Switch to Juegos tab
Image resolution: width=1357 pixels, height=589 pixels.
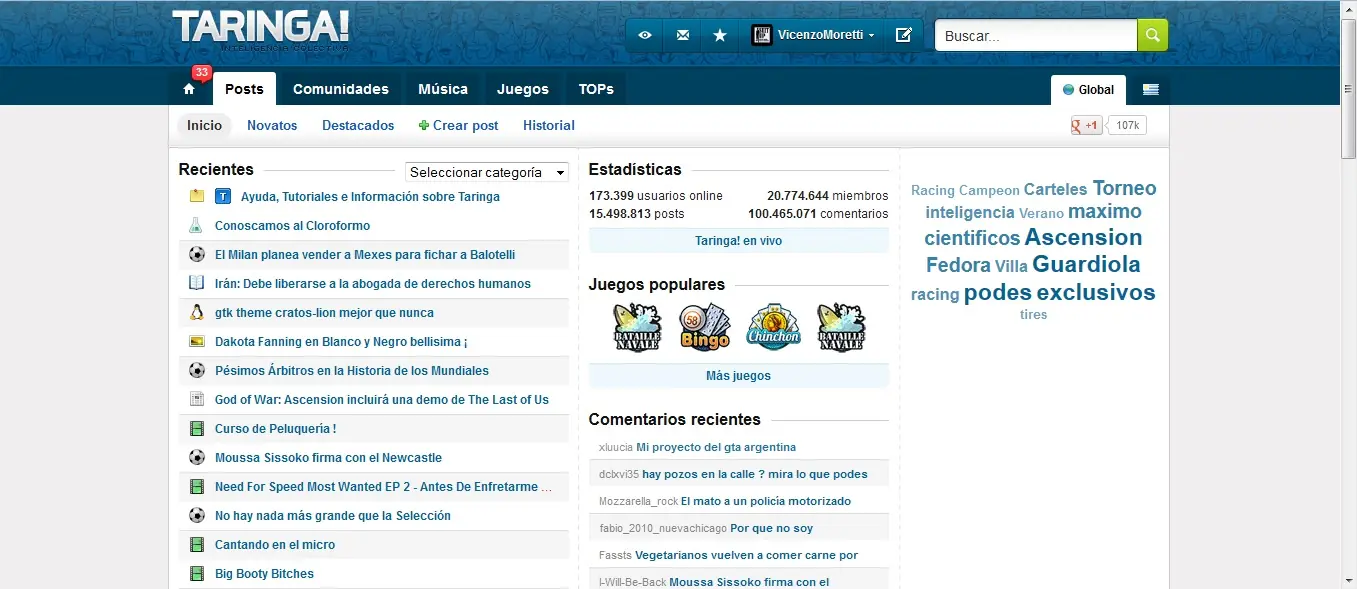[523, 89]
